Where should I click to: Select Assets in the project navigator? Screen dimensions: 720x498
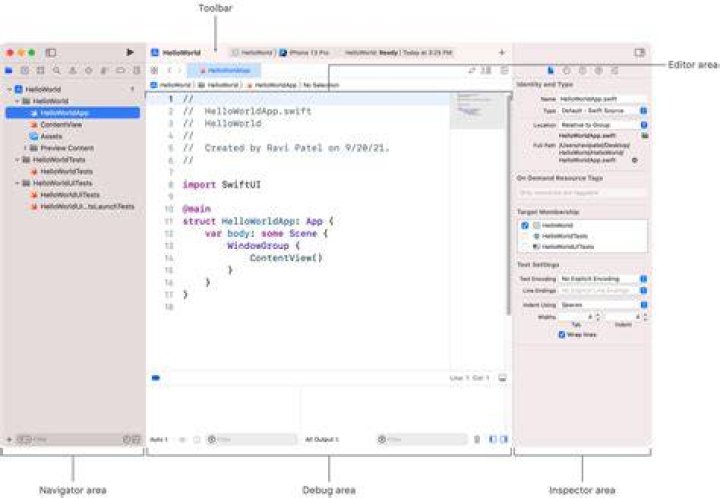pos(46,136)
